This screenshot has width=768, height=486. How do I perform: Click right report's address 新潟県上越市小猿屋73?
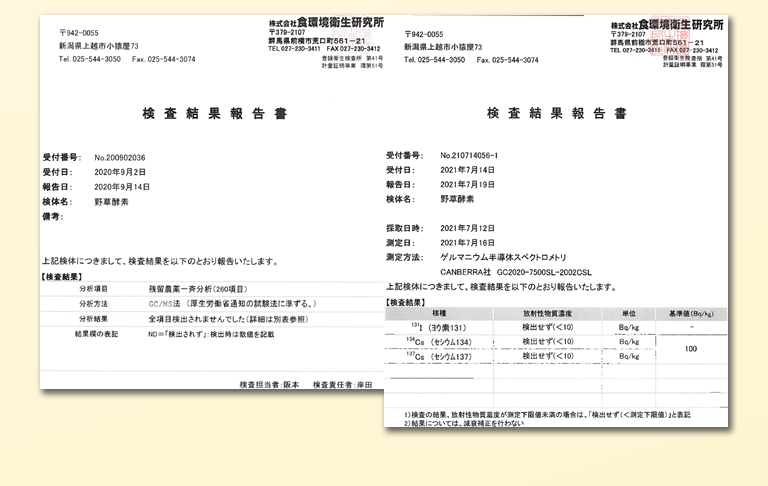443,47
